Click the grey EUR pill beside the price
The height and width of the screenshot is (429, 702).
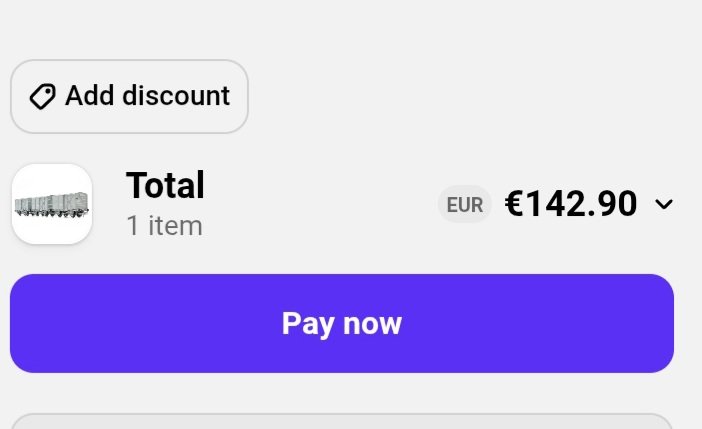465,205
